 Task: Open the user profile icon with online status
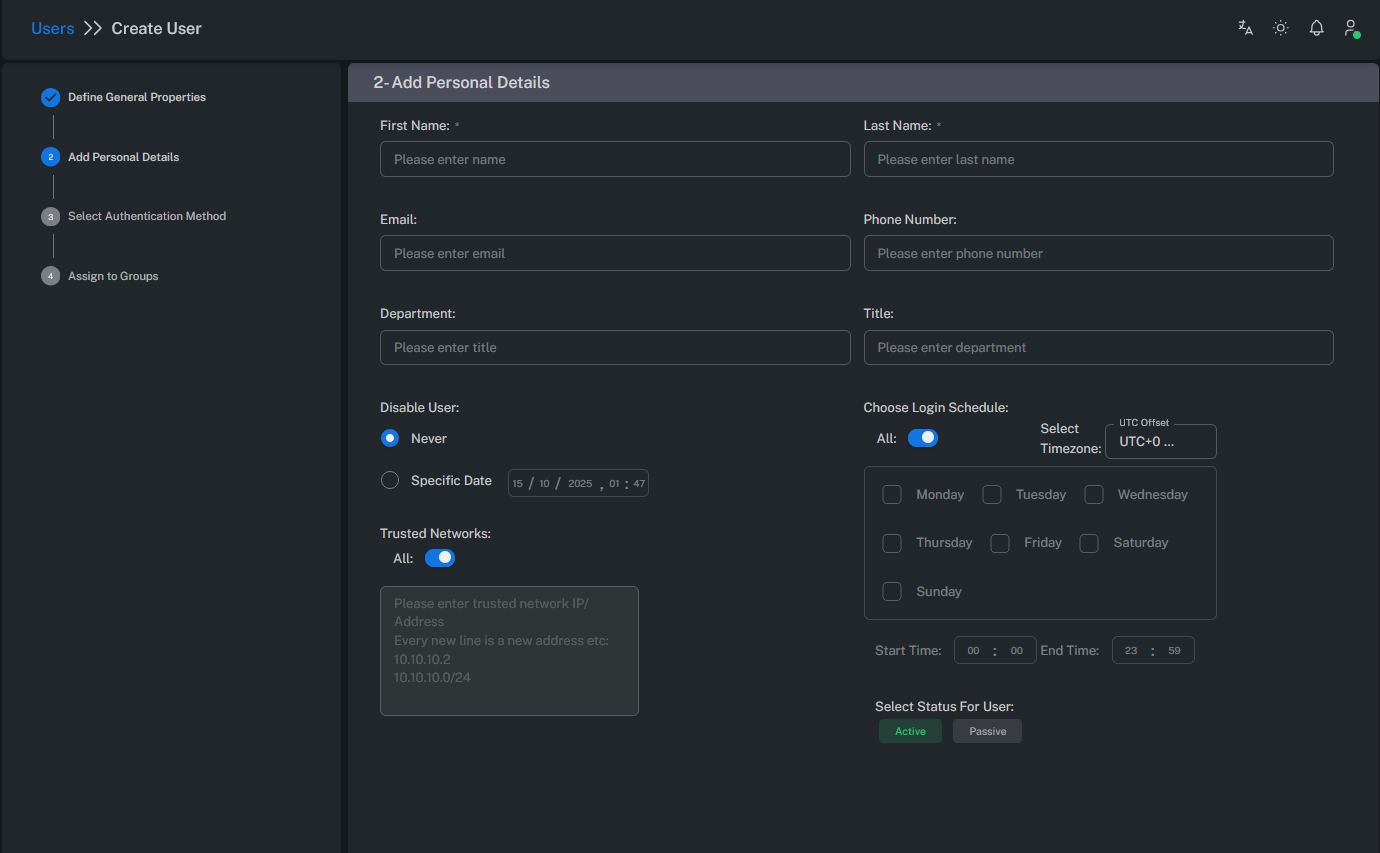(x=1350, y=28)
